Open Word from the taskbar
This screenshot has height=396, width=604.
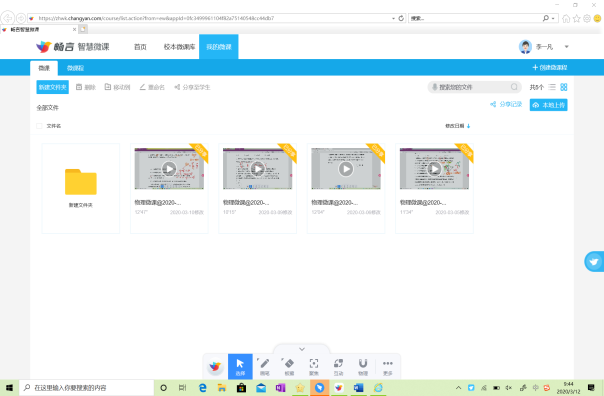click(358, 388)
